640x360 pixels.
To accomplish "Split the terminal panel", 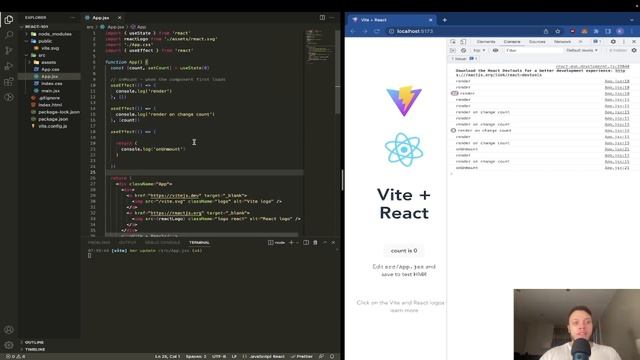I will pos(306,242).
